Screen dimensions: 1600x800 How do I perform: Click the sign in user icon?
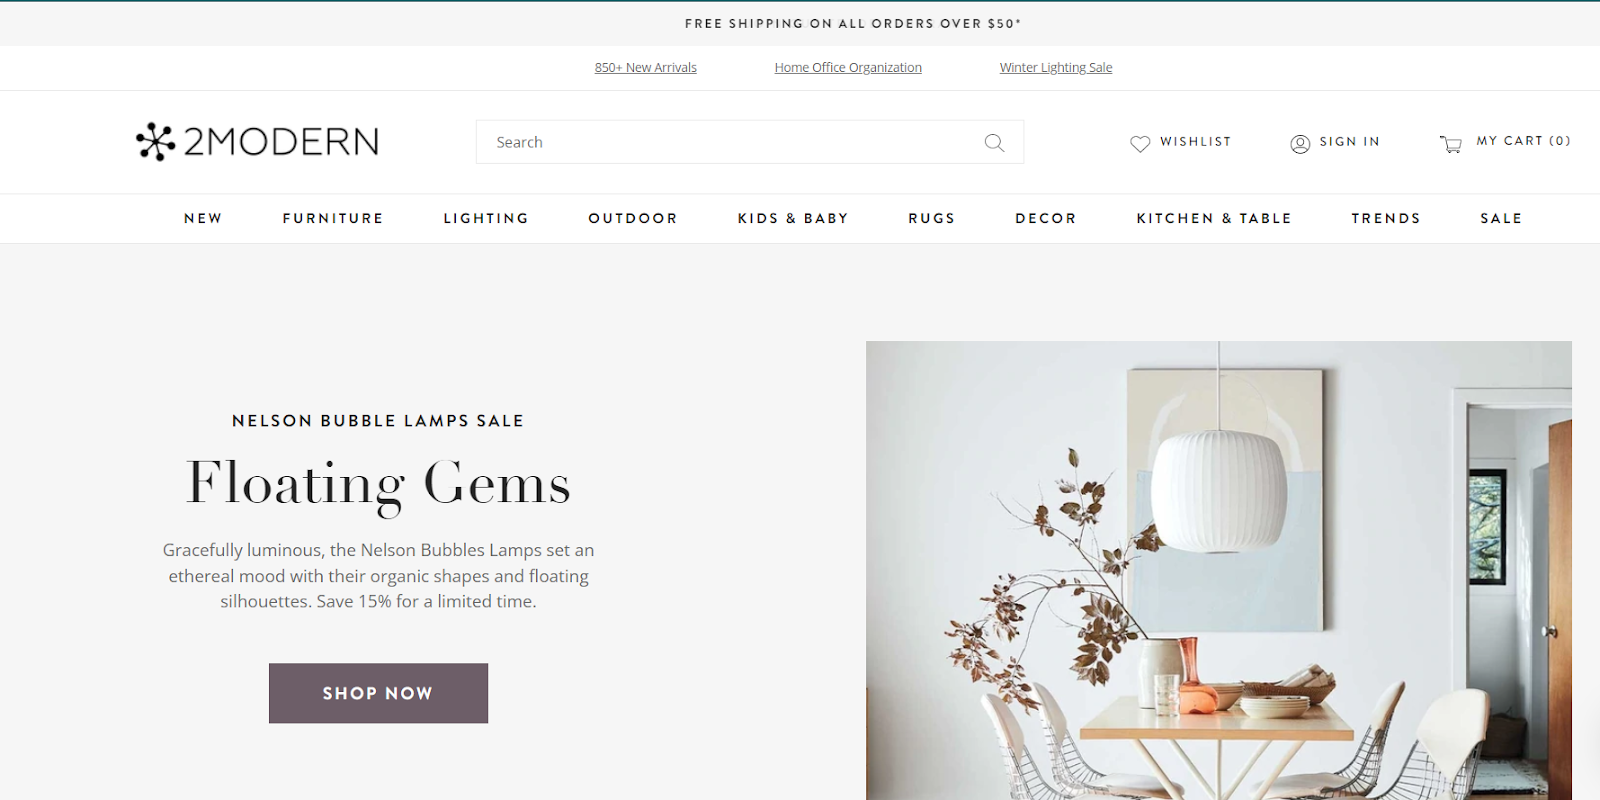click(1300, 144)
